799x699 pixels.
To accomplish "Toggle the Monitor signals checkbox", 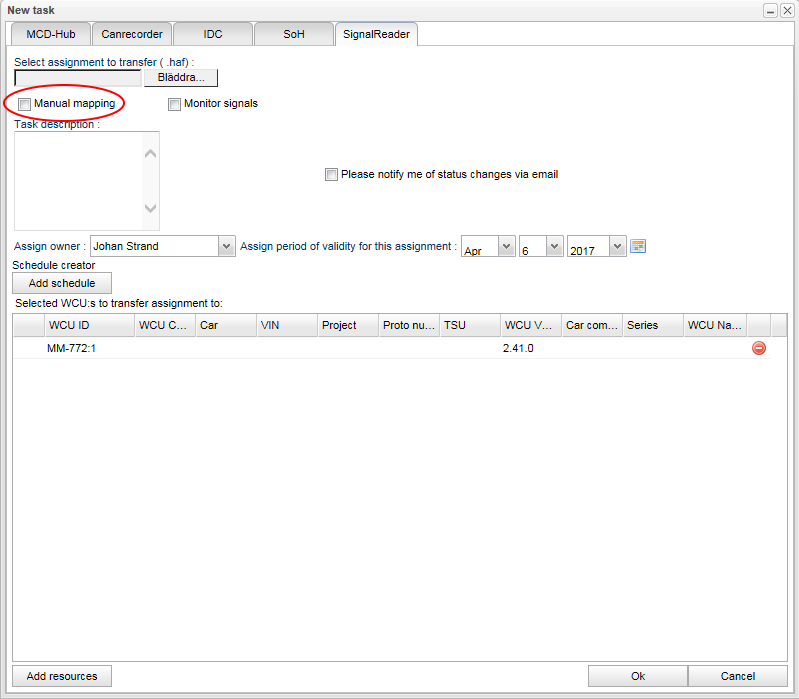I will click(174, 104).
